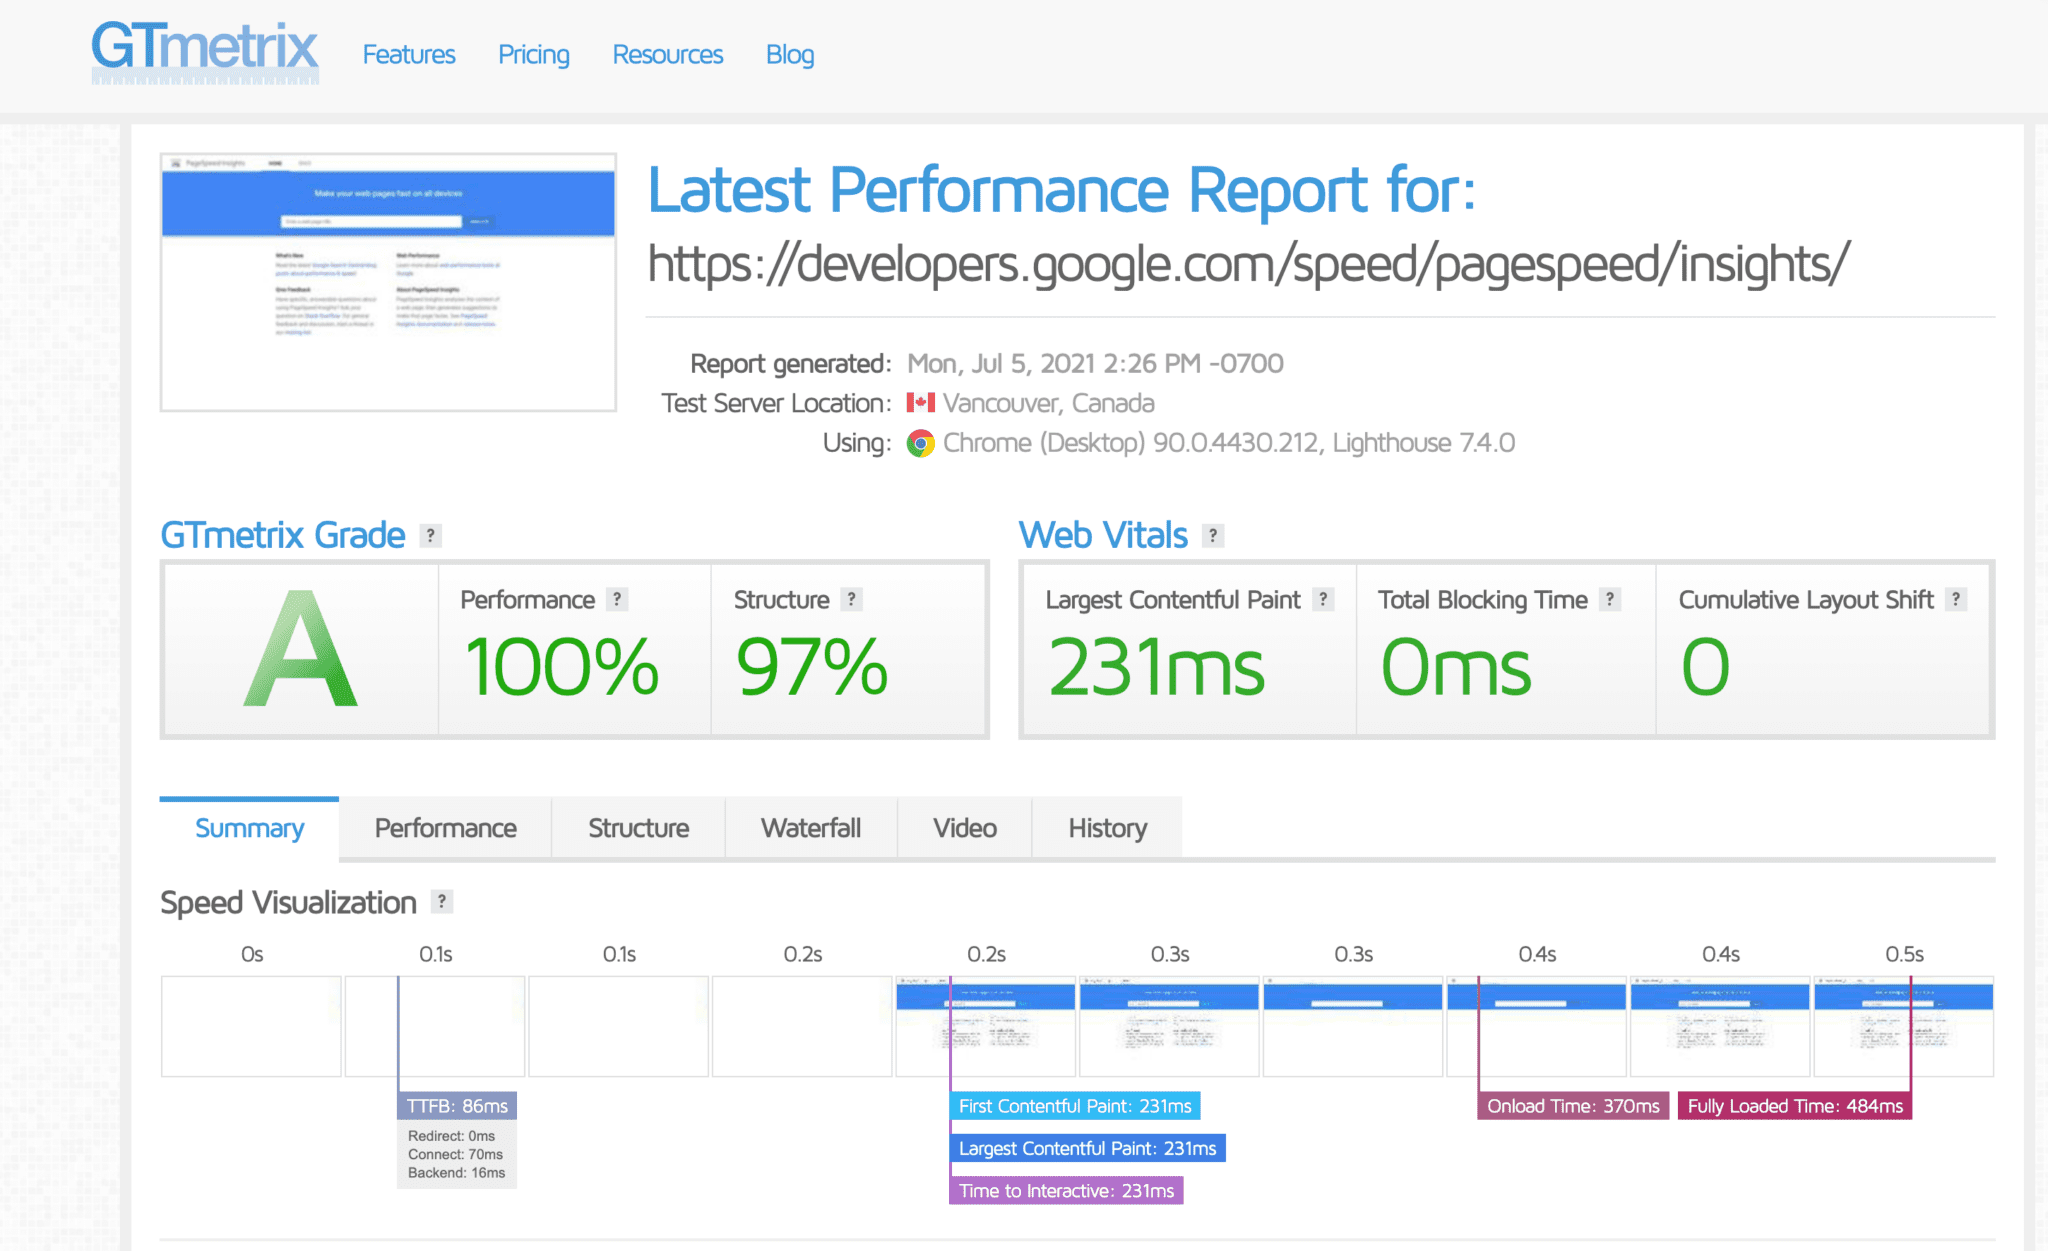Image resolution: width=2048 pixels, height=1251 pixels.
Task: Open Features in top navigation
Action: [408, 55]
